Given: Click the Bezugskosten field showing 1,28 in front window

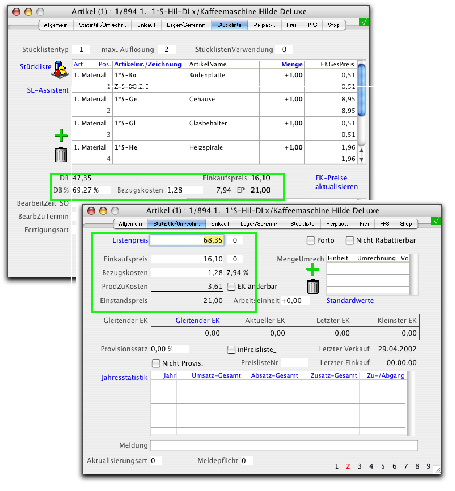Looking at the screenshot, I should 187,272.
